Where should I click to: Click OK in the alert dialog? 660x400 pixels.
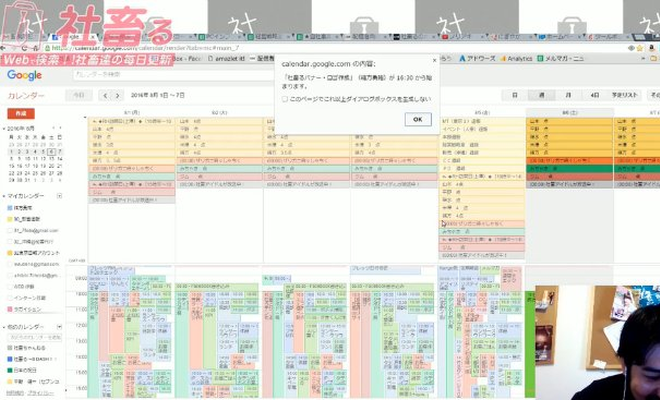pos(418,119)
